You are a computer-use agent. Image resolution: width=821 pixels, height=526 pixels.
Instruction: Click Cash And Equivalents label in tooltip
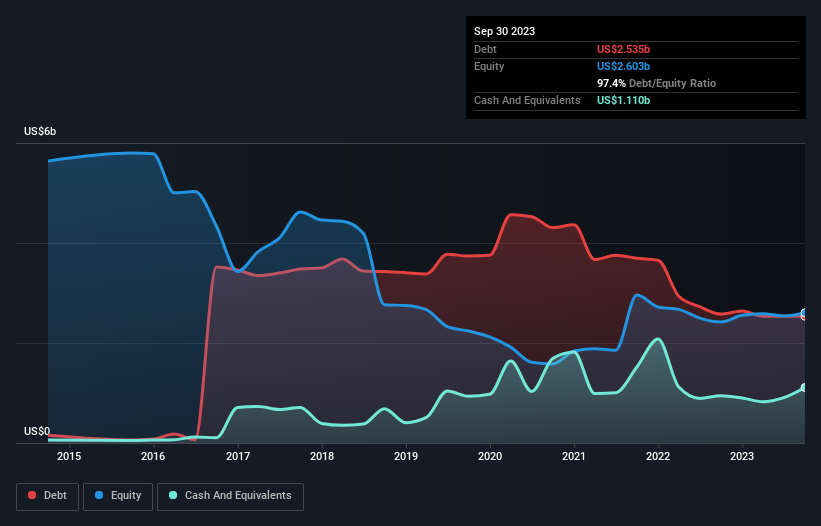[527, 100]
